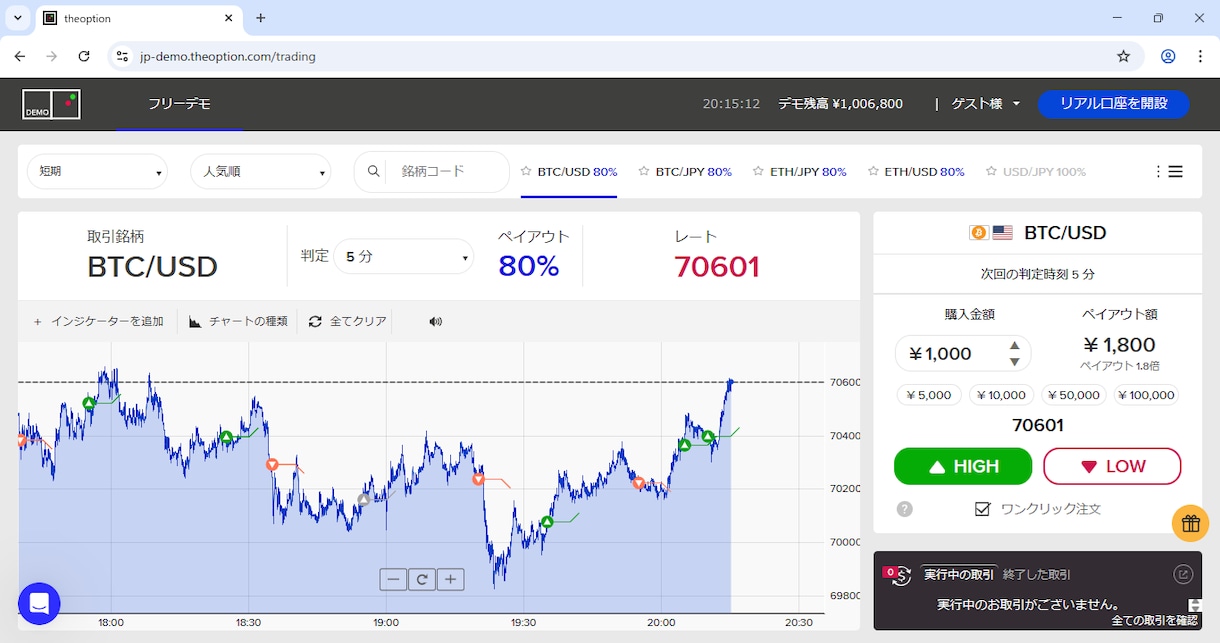This screenshot has width=1220, height=643.
Task: Mute chart sound with speaker icon
Action: [x=435, y=322]
